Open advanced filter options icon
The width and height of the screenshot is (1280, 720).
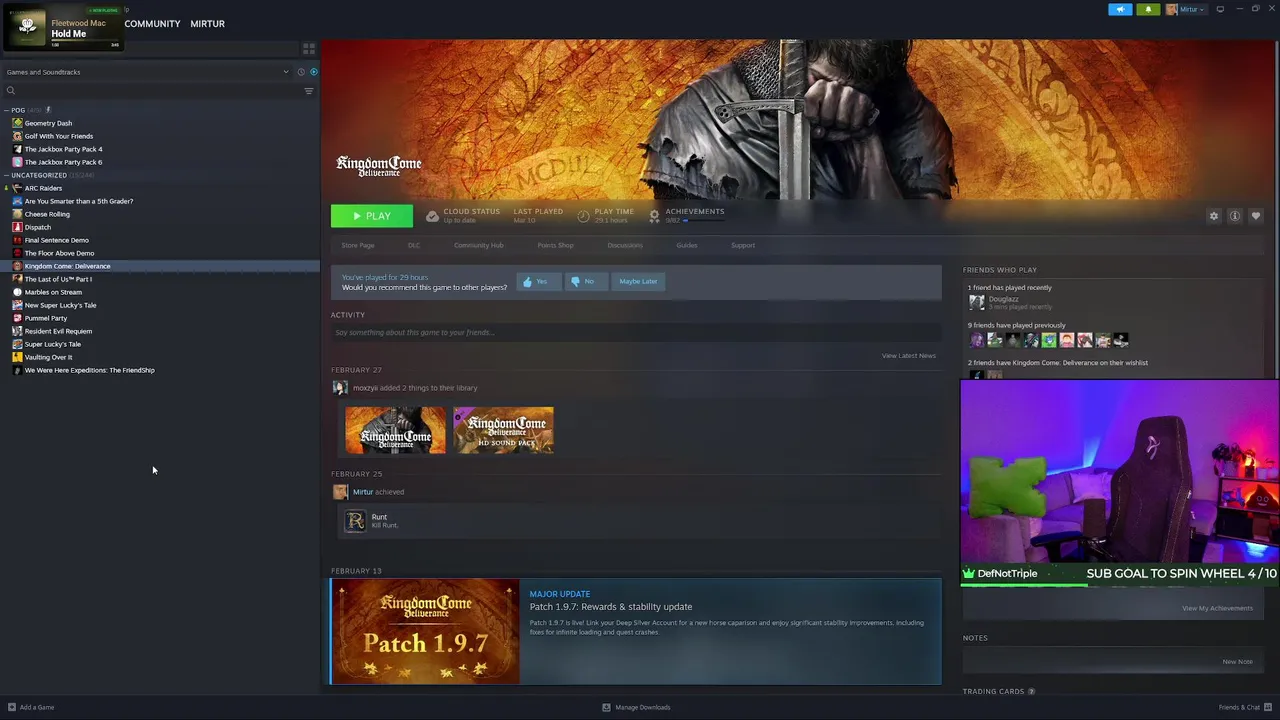[309, 91]
